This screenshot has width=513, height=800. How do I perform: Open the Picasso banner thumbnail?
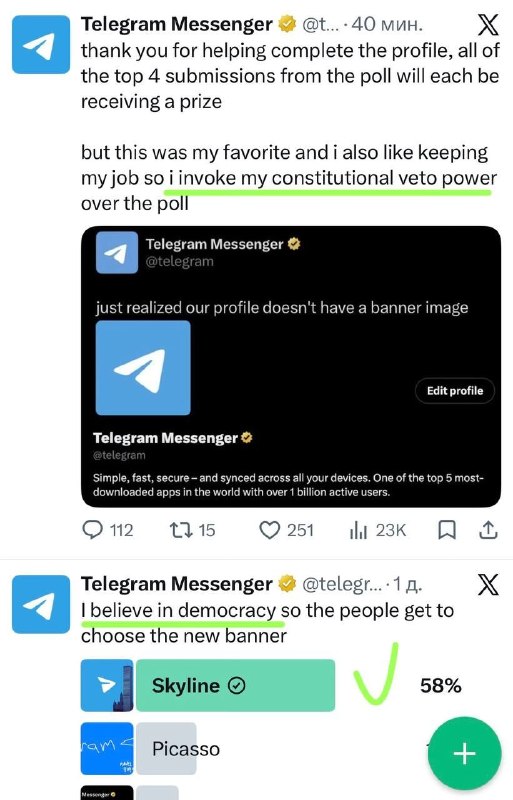107,748
